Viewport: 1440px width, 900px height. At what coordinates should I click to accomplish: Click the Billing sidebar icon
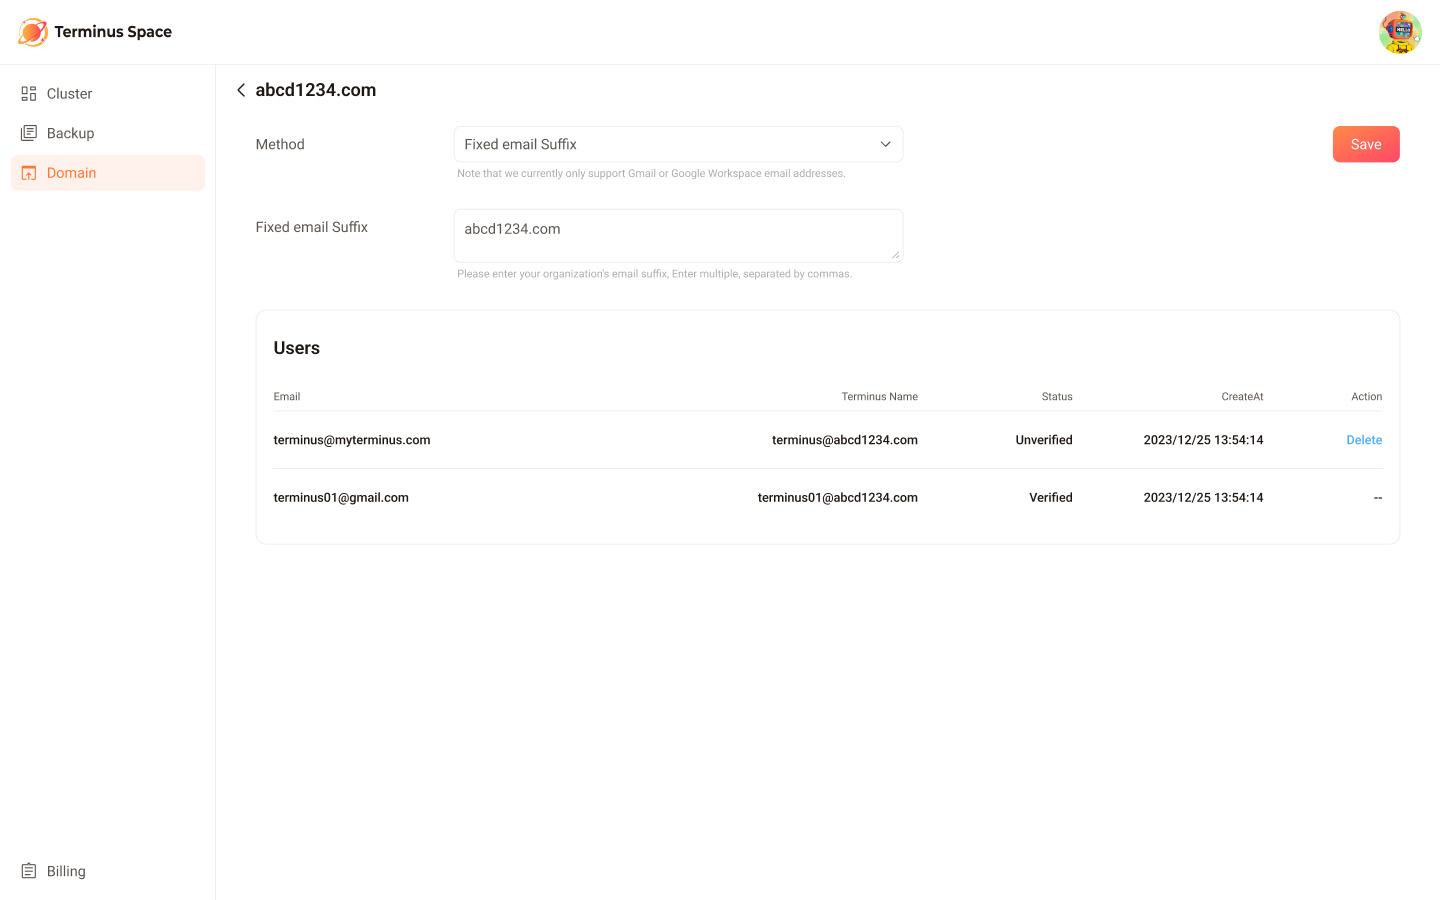click(29, 871)
